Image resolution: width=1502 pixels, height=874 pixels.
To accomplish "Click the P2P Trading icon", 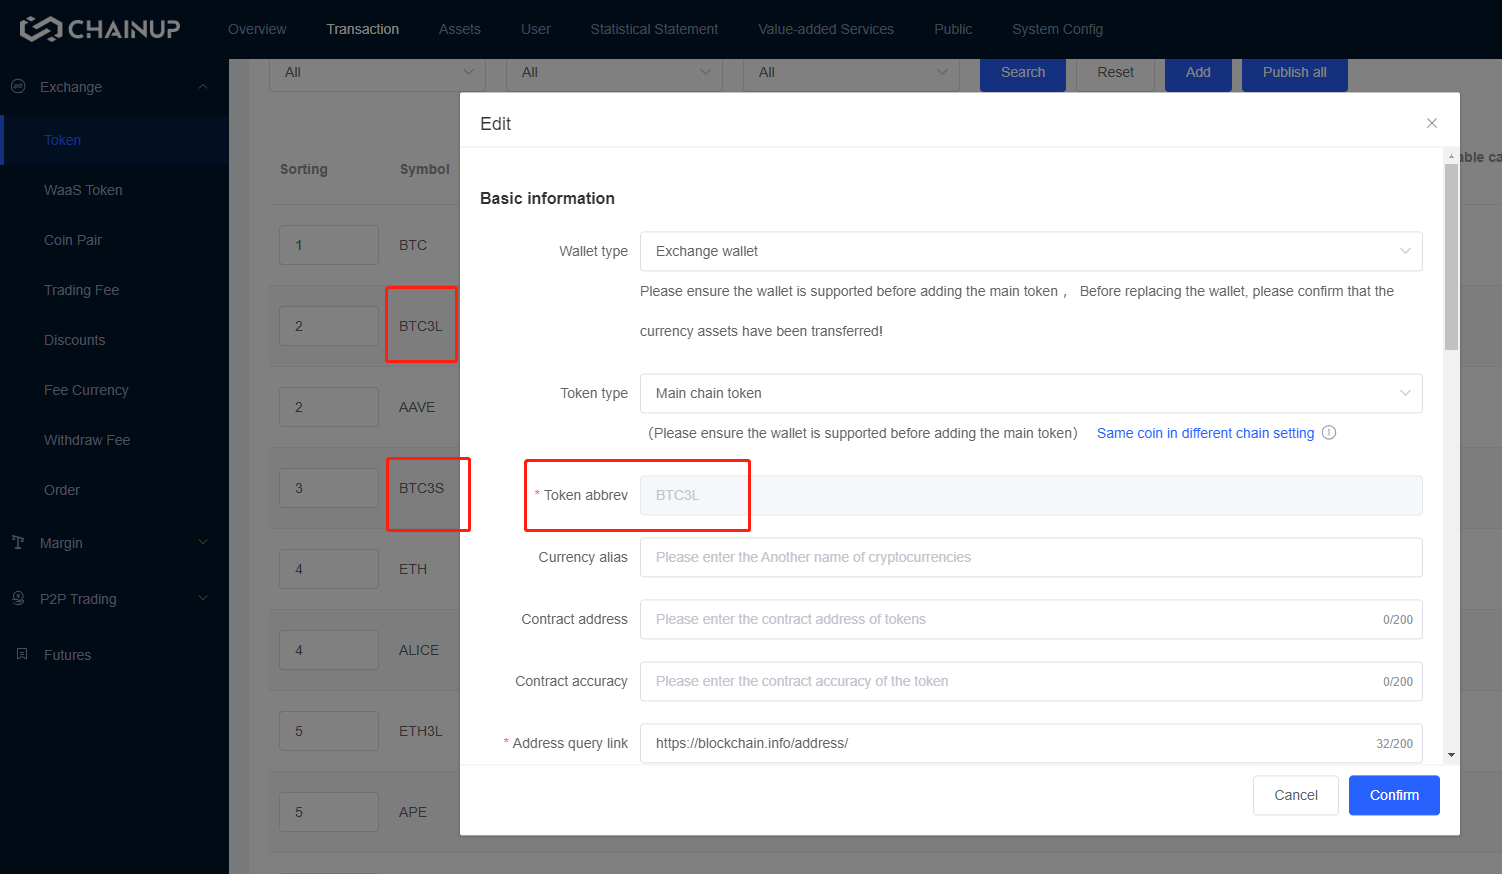I will tap(18, 598).
